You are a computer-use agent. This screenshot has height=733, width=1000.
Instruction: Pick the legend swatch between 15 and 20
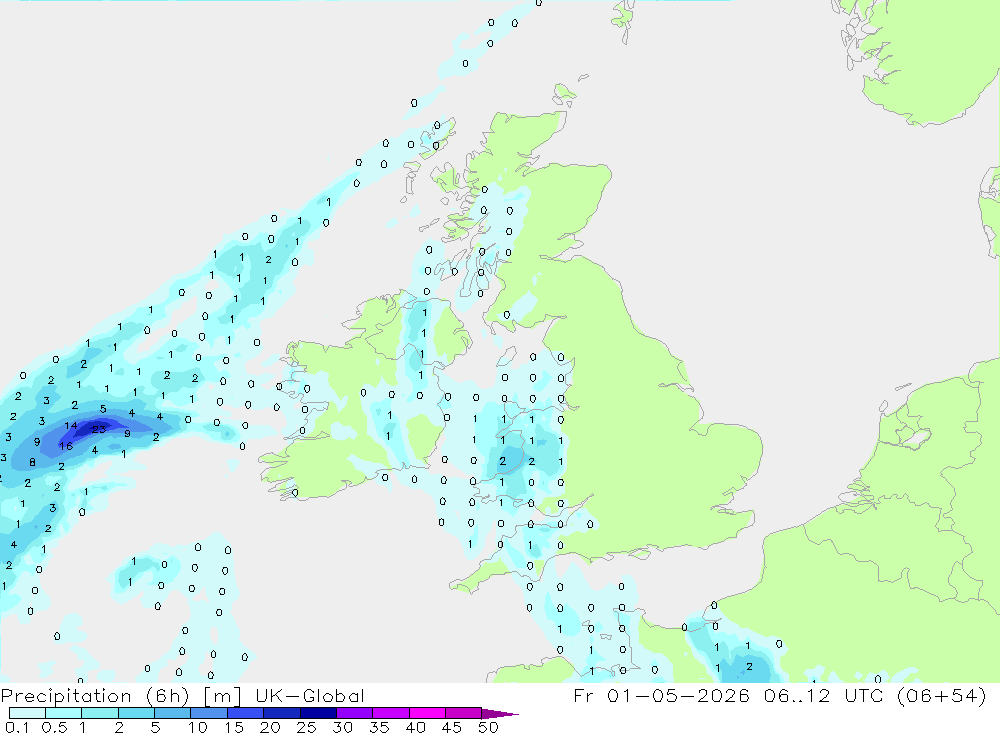click(245, 713)
